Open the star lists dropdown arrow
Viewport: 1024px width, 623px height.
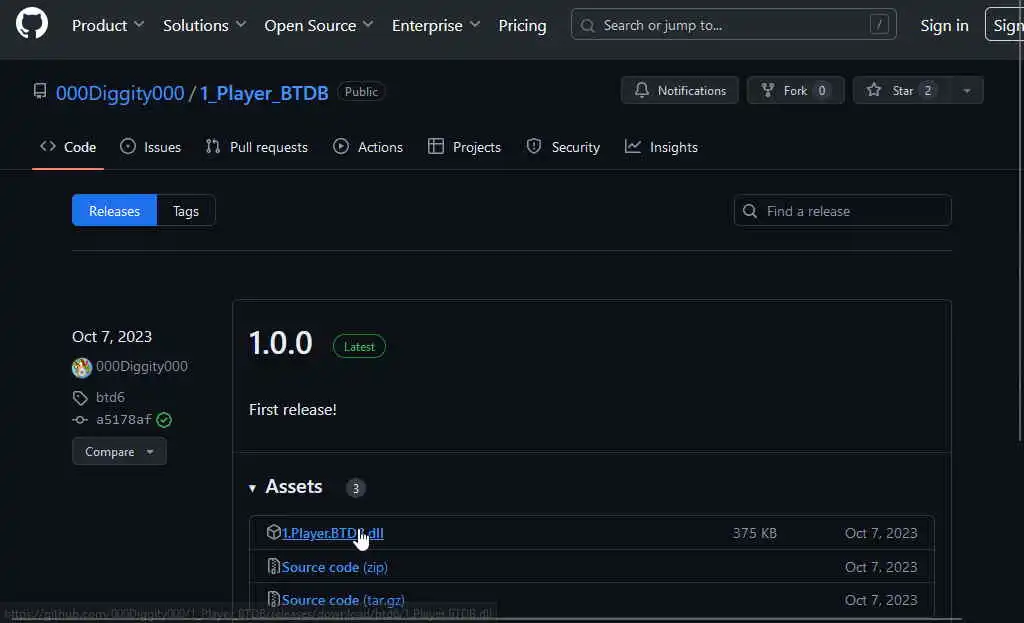coord(967,90)
